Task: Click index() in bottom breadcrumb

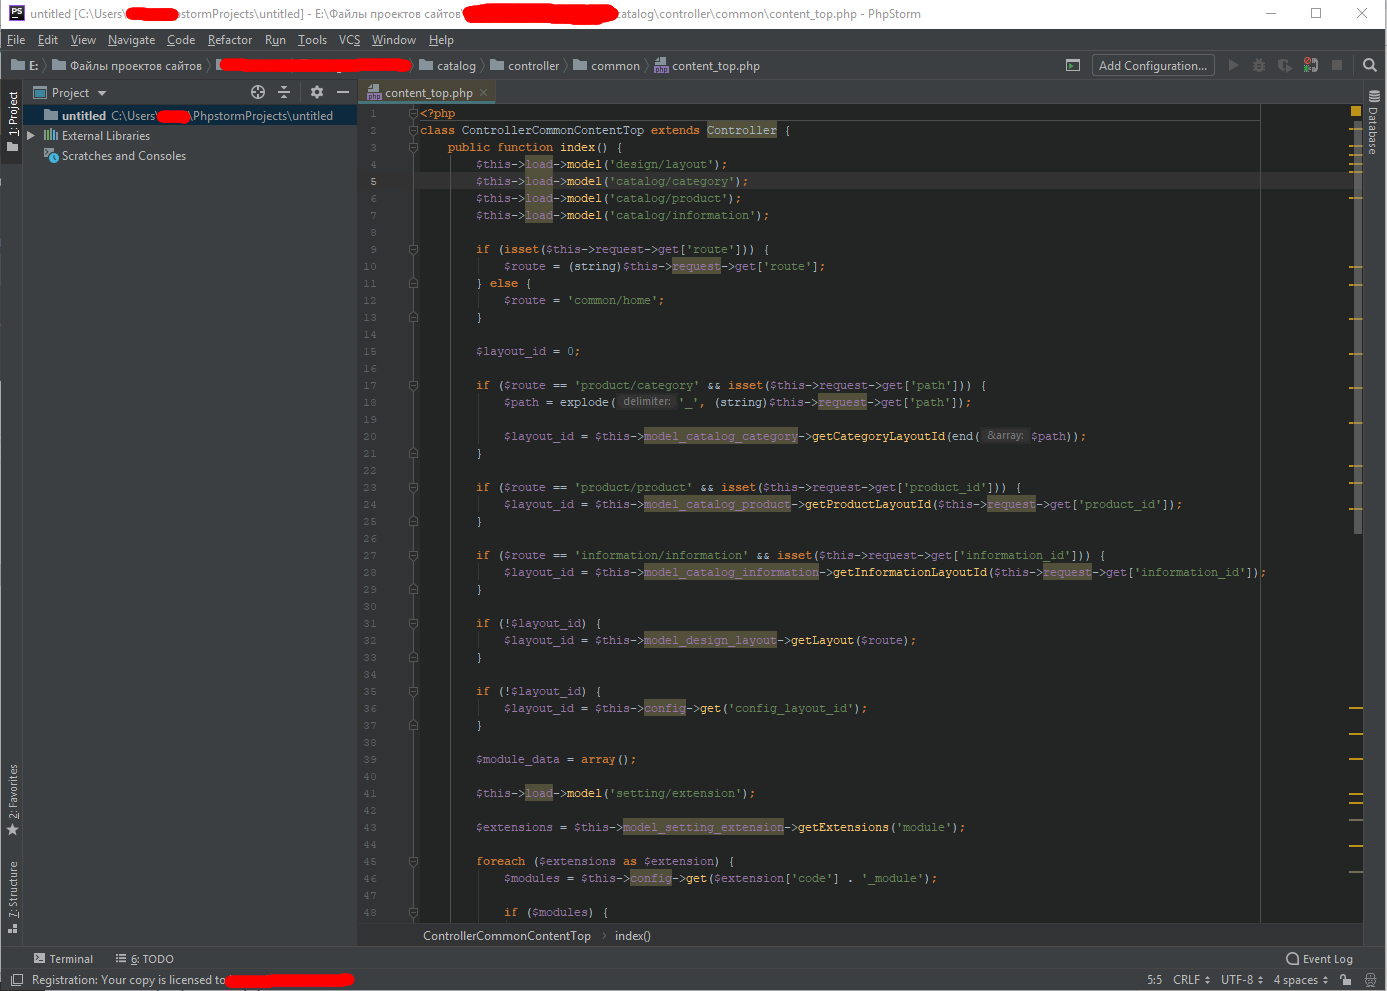Action: tap(632, 936)
